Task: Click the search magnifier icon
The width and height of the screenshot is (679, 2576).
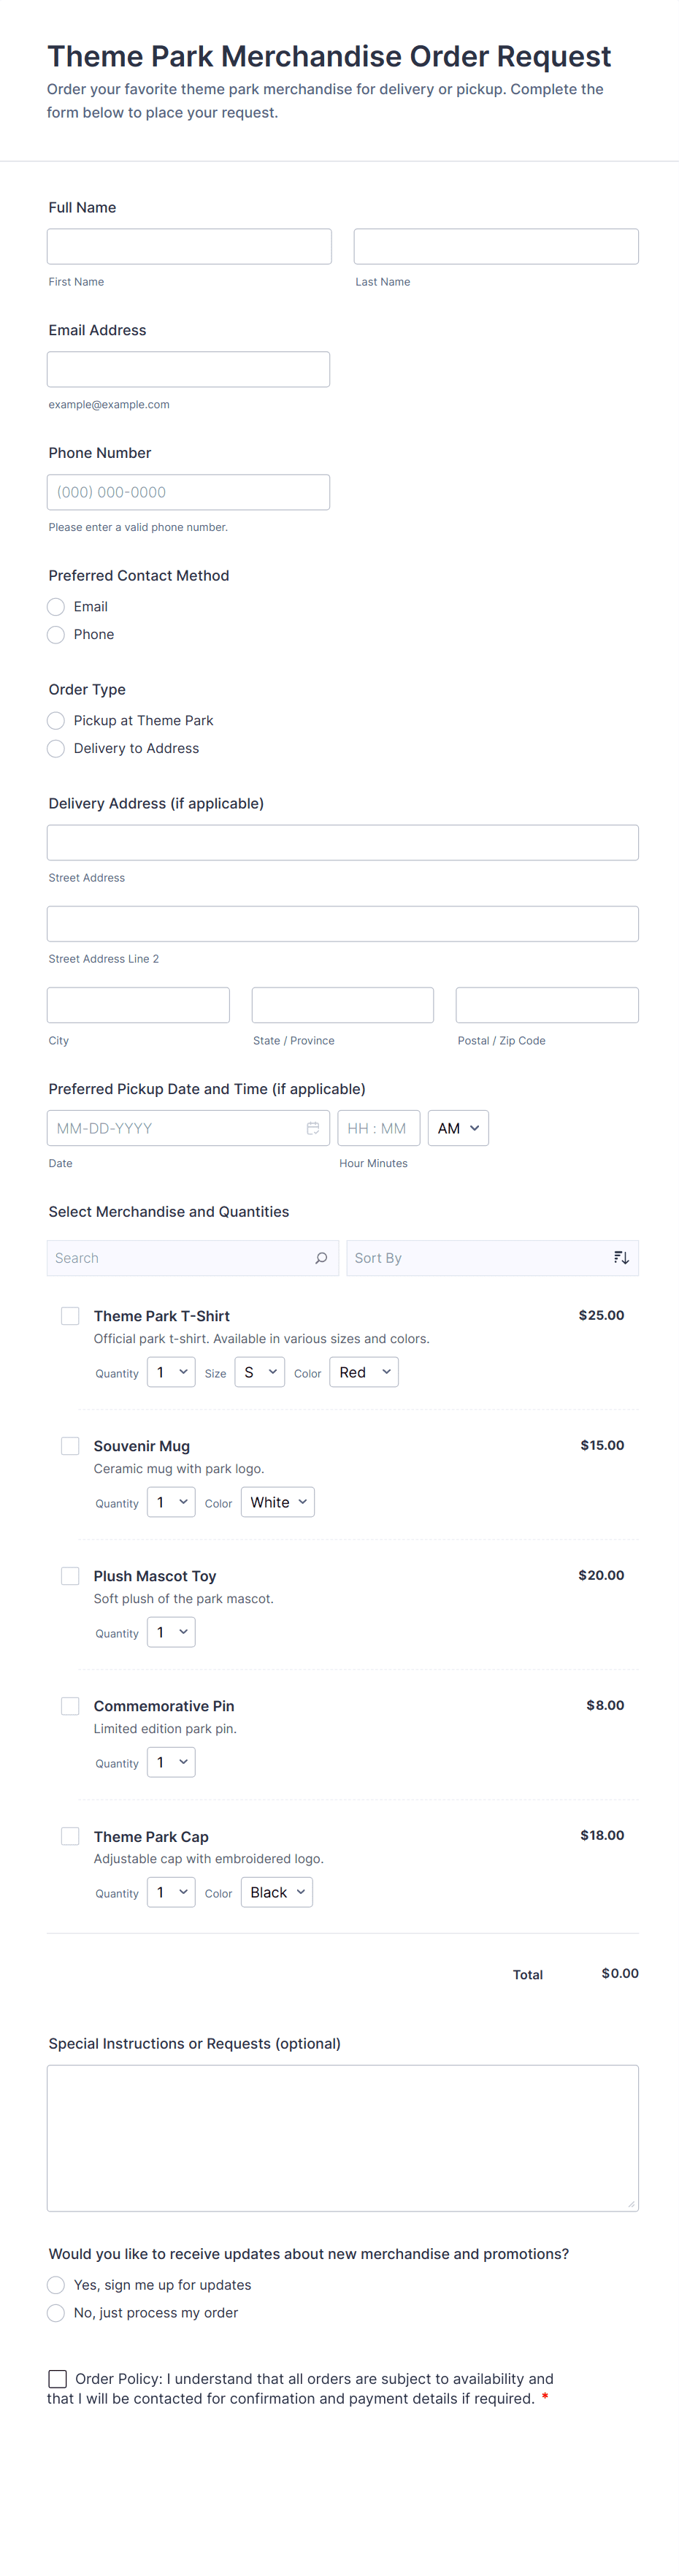Action: click(x=321, y=1258)
